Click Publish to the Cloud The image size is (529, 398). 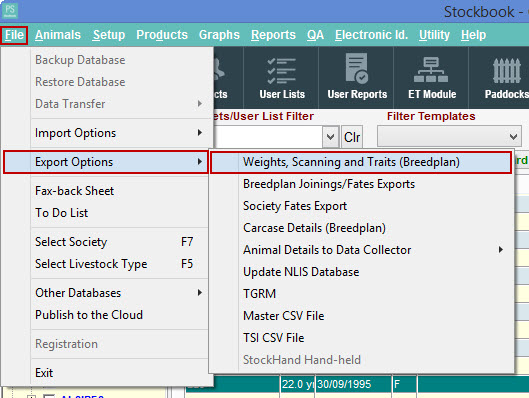[x=89, y=315]
